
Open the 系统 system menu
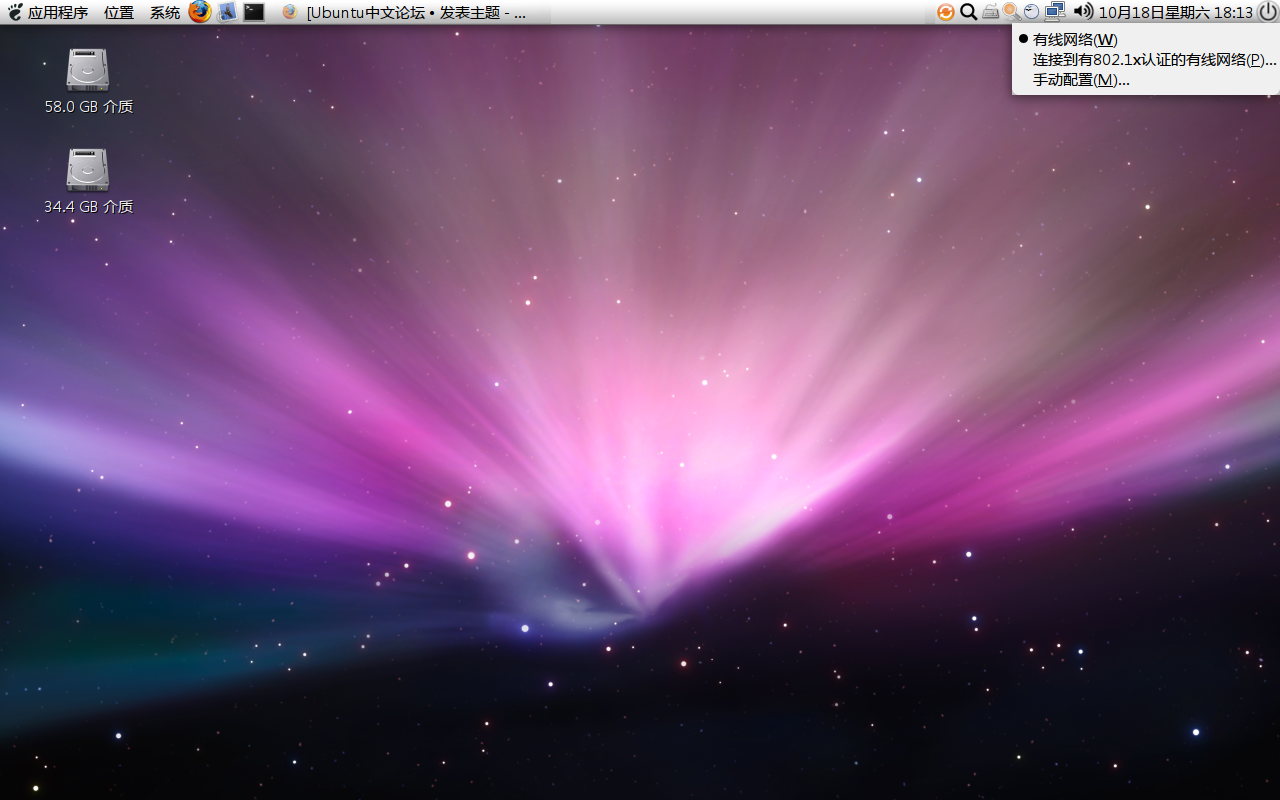[165, 12]
